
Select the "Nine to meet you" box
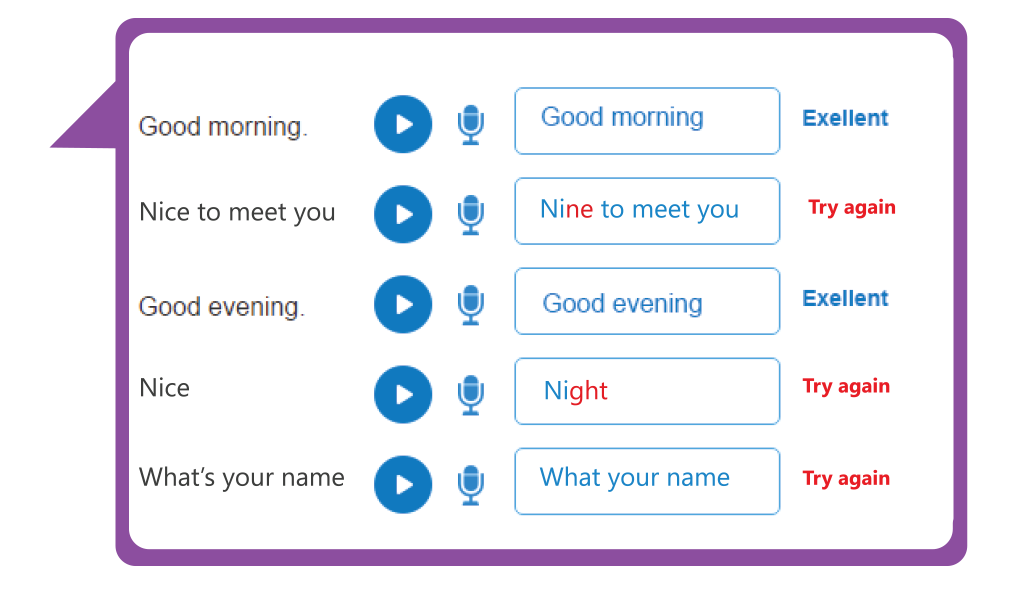(x=647, y=211)
